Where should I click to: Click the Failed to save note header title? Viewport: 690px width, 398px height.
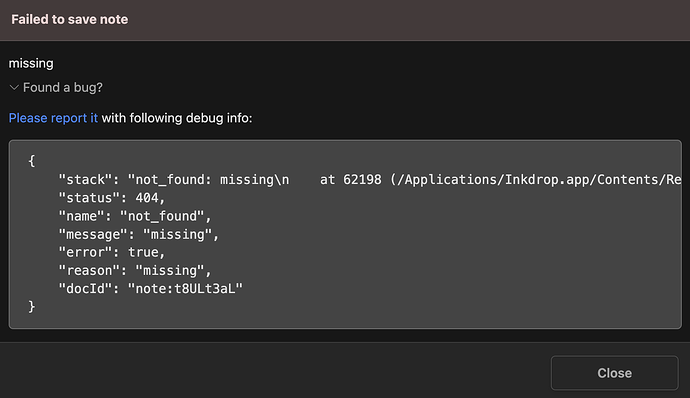click(70, 19)
